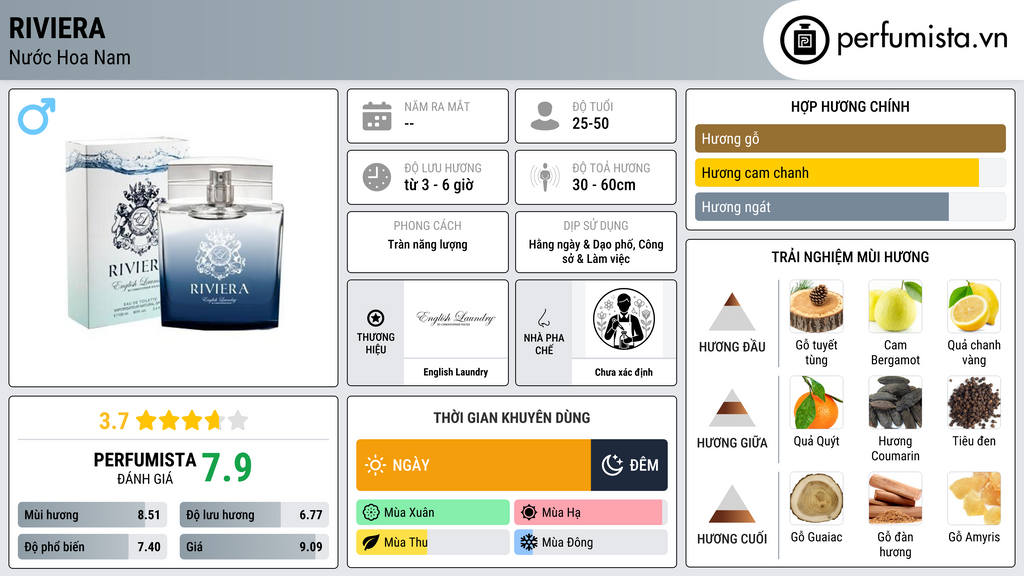
Task: Click the Trải nghiệm mùi hương heading
Action: (x=850, y=257)
